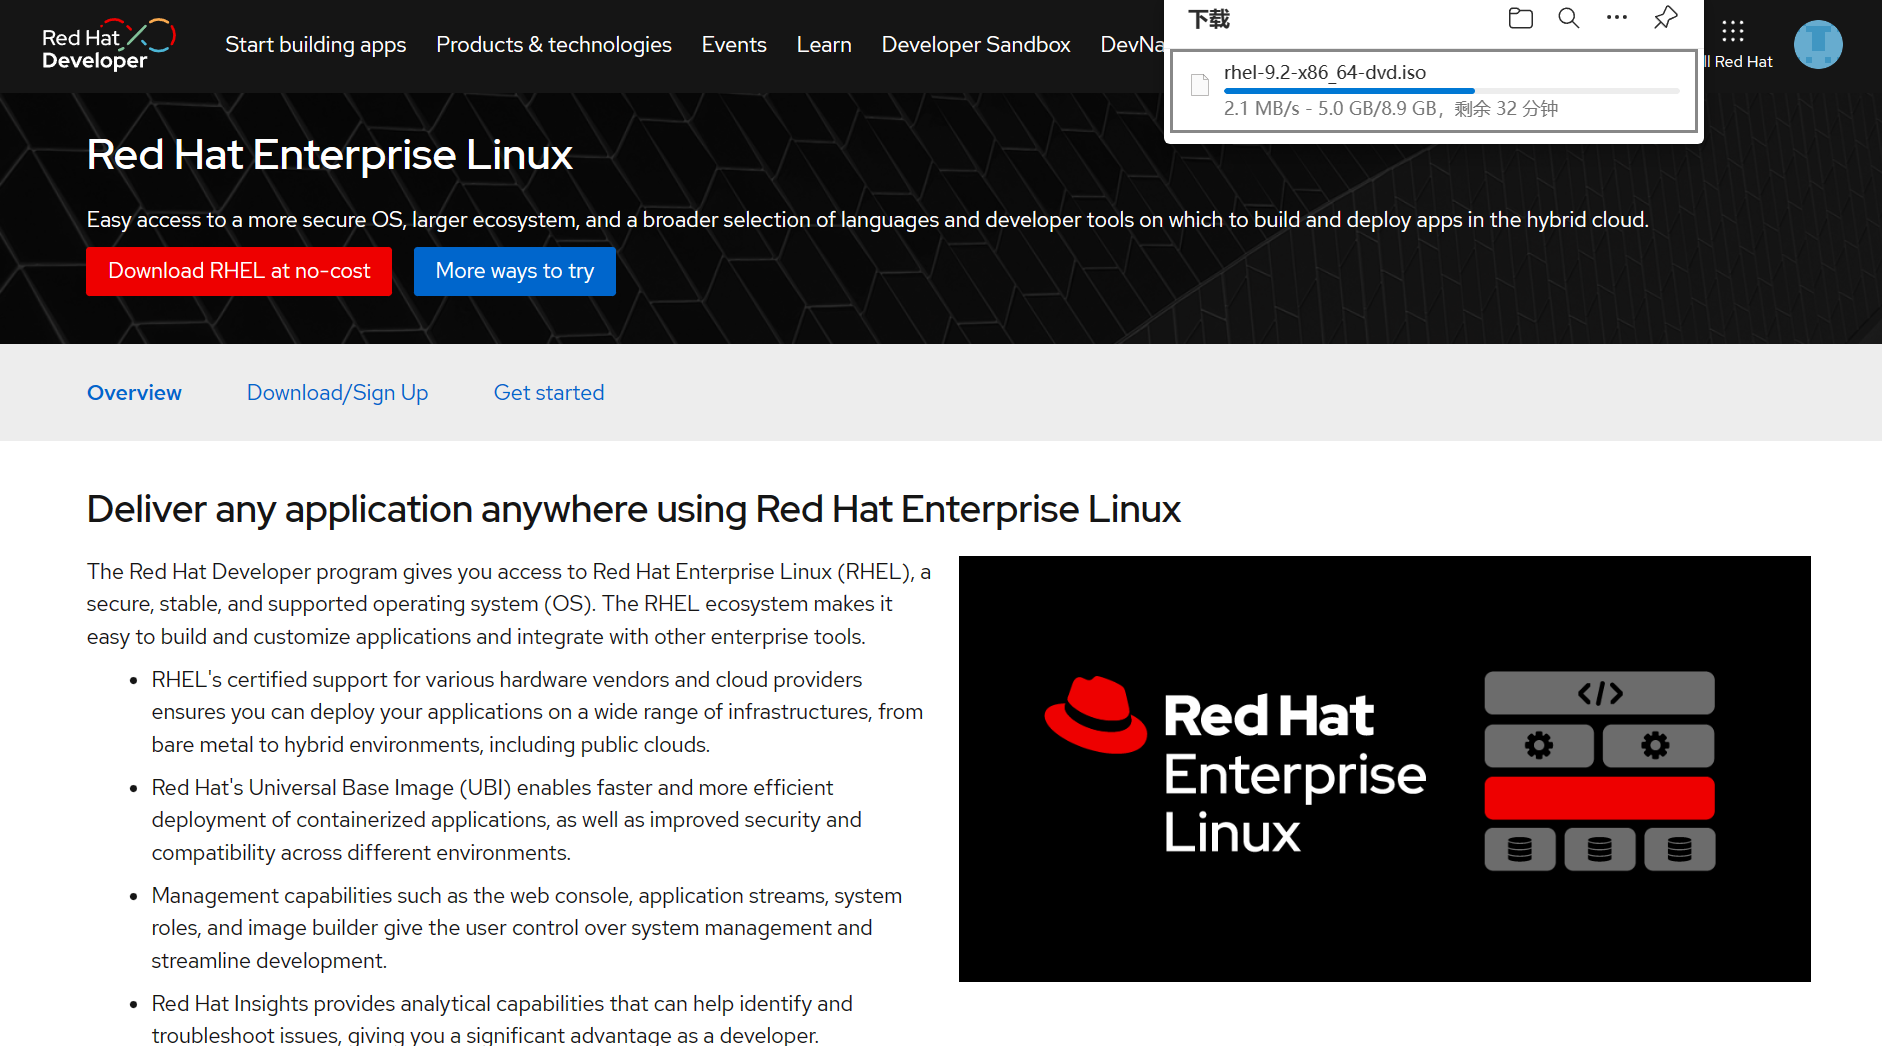The height and width of the screenshot is (1046, 1882).
Task: Expand the Learn navigation dropdown
Action: coord(824,44)
